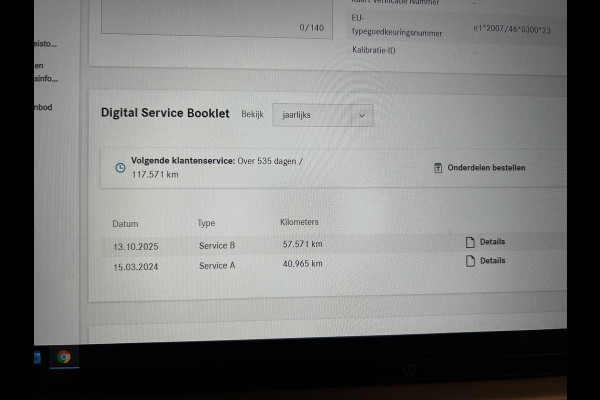Screen dimensions: 600x400
Task: Click the Kilometers column header
Action: [x=299, y=222]
